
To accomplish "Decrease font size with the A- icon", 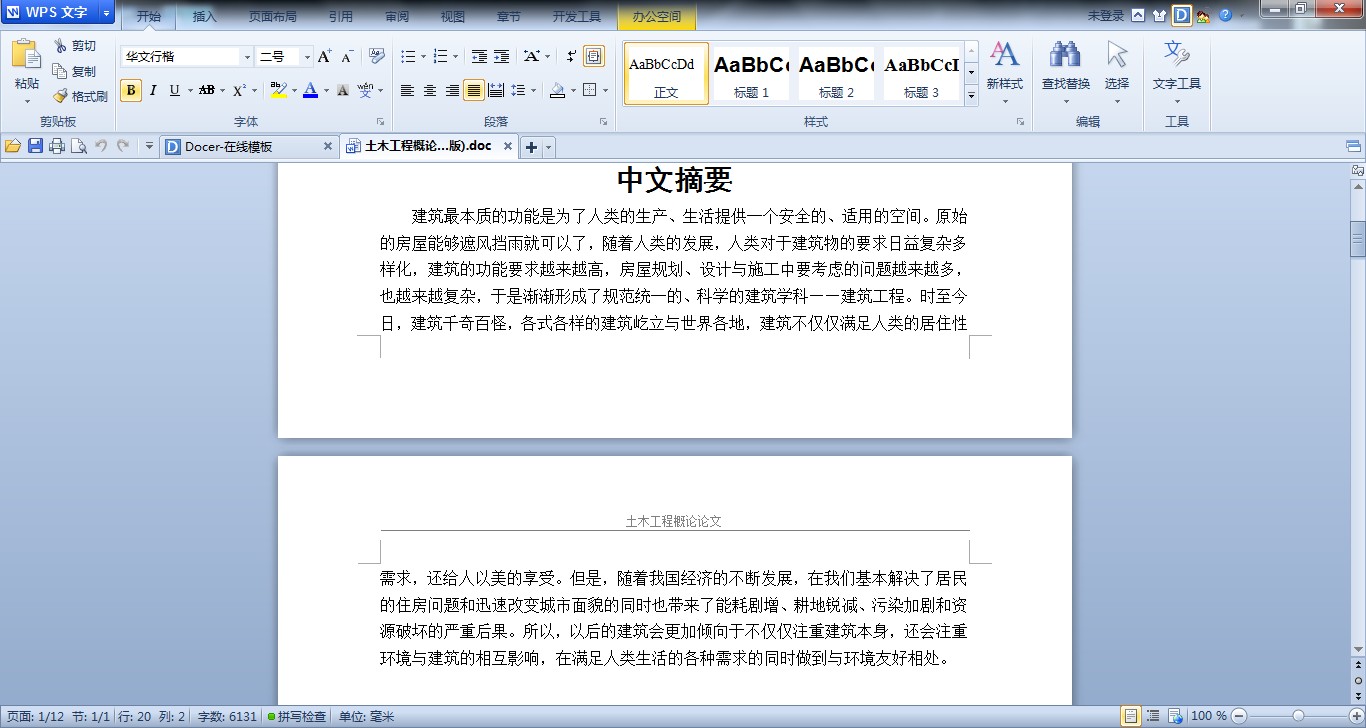I will (x=347, y=57).
